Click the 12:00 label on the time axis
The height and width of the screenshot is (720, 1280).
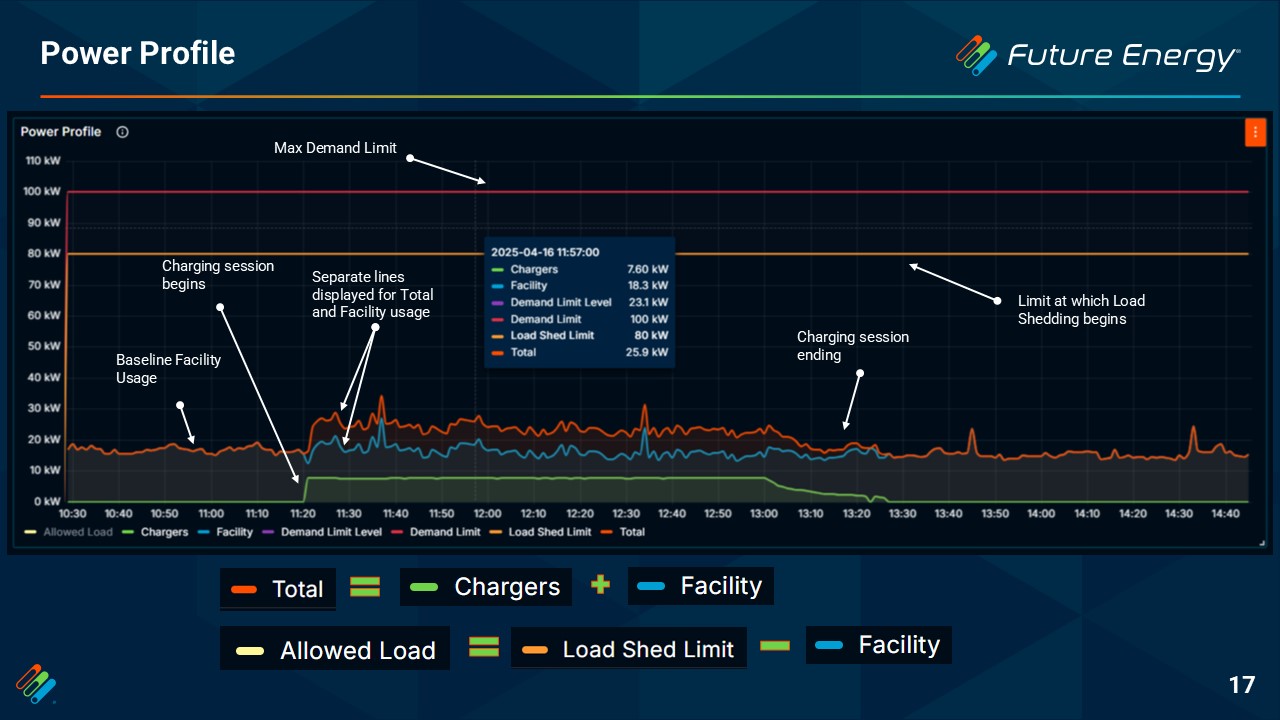click(x=488, y=514)
